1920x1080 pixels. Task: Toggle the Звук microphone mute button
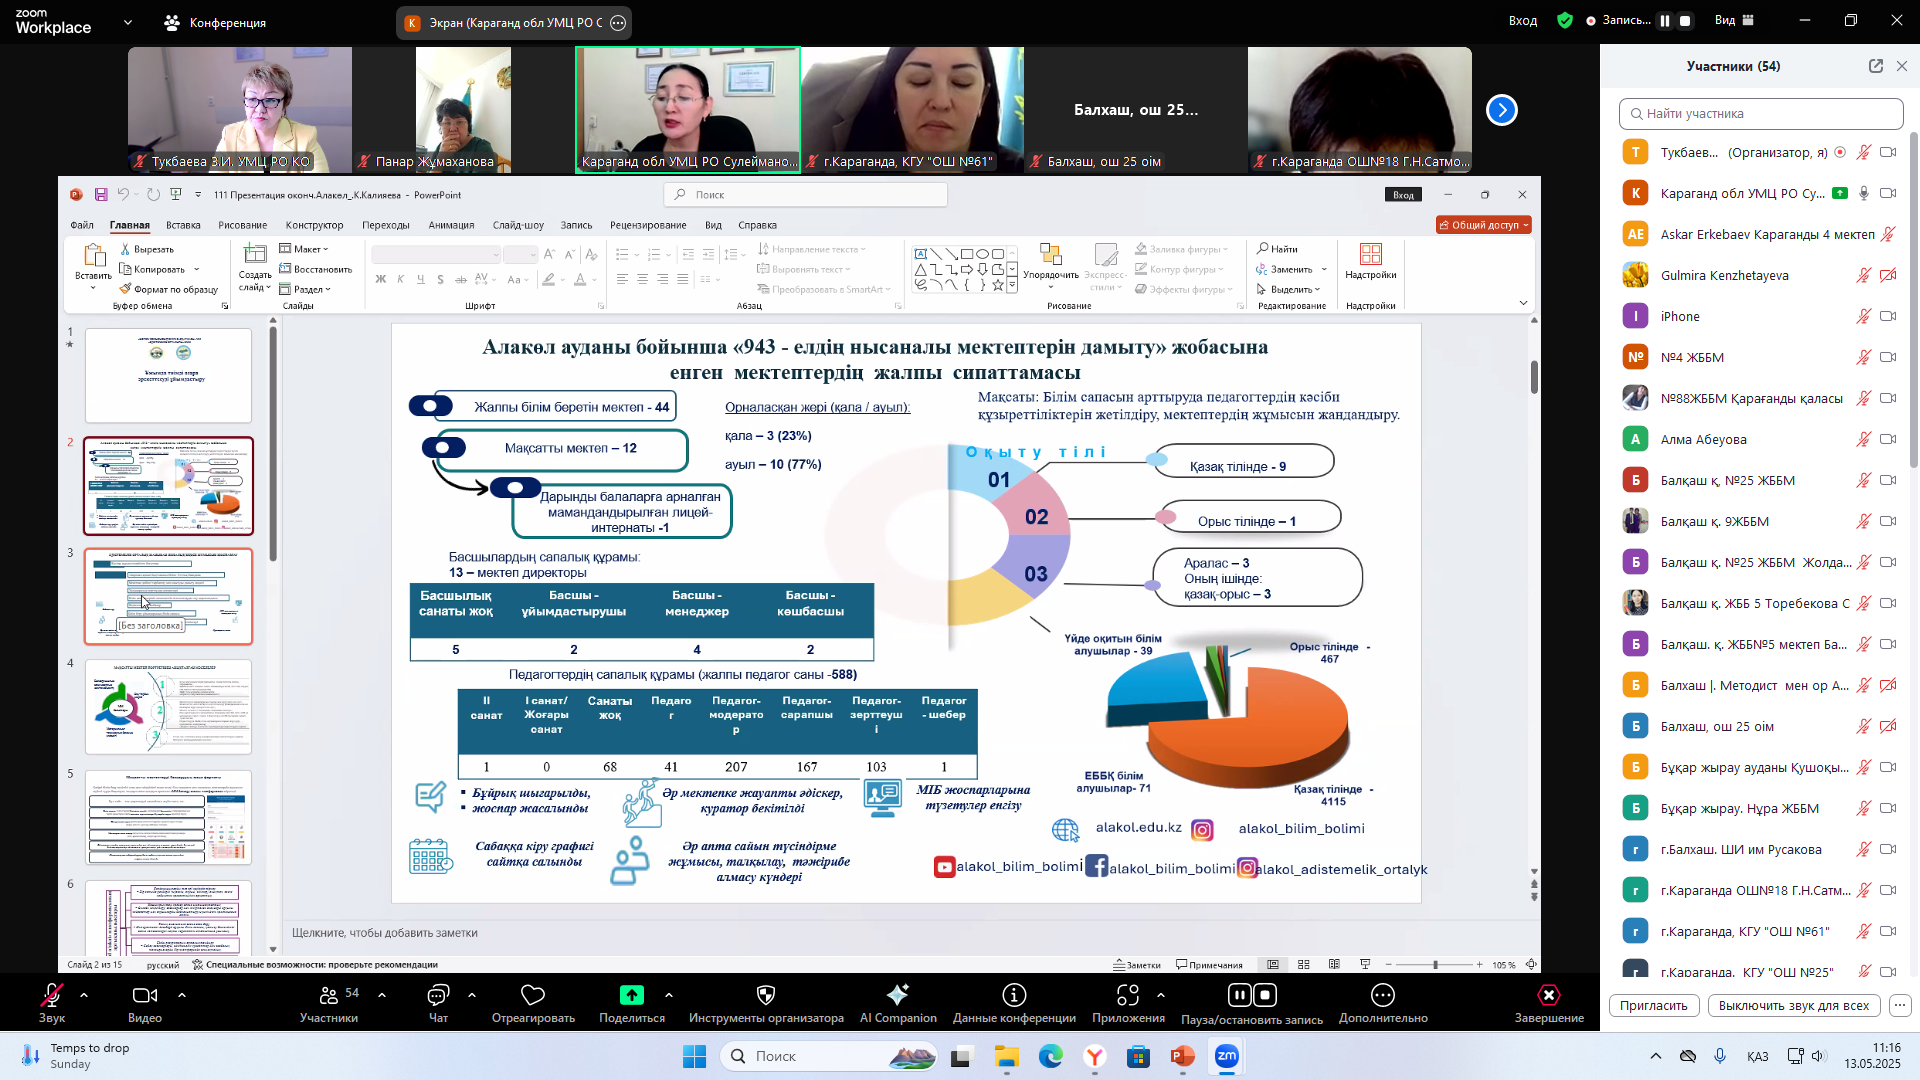(51, 995)
